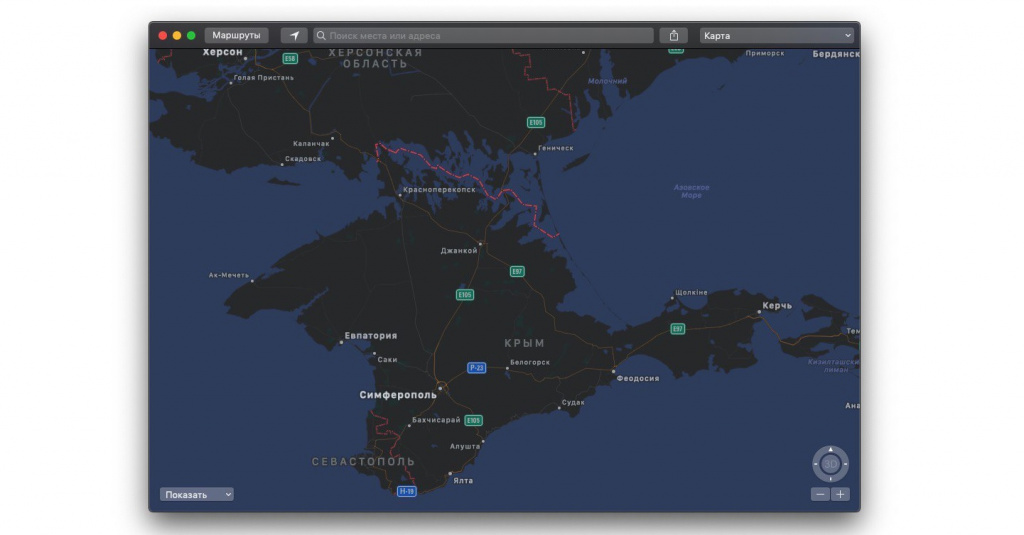Click the P-23 blue road badge
Screen dimensions: 1024x535
pos(477,368)
